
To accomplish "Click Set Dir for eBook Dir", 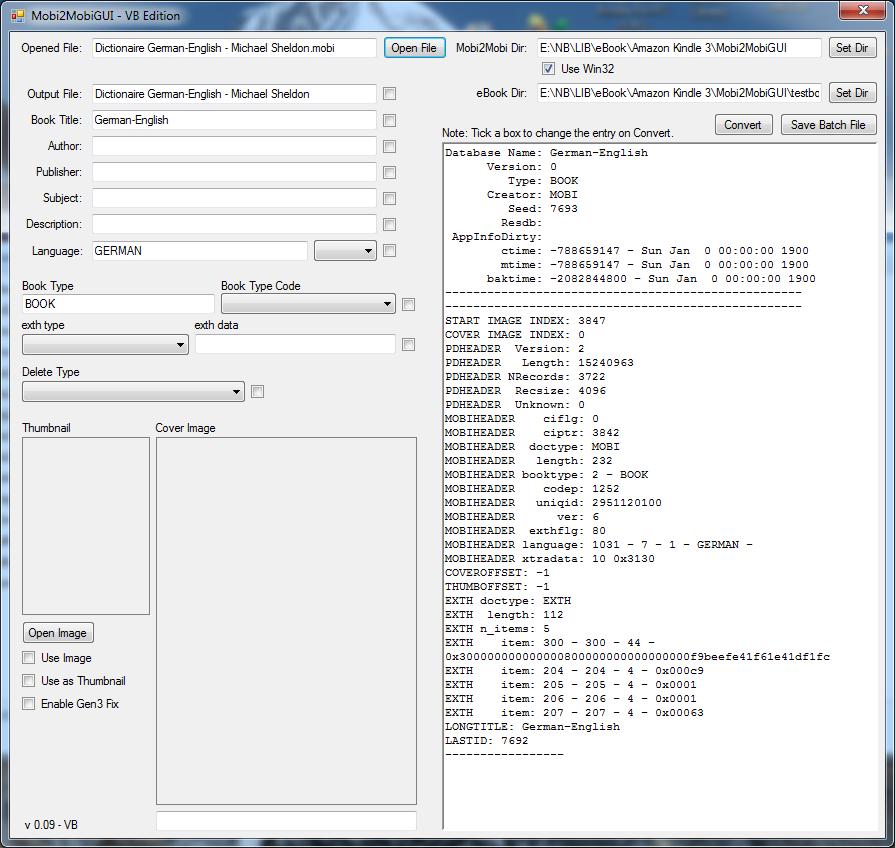I will [852, 93].
